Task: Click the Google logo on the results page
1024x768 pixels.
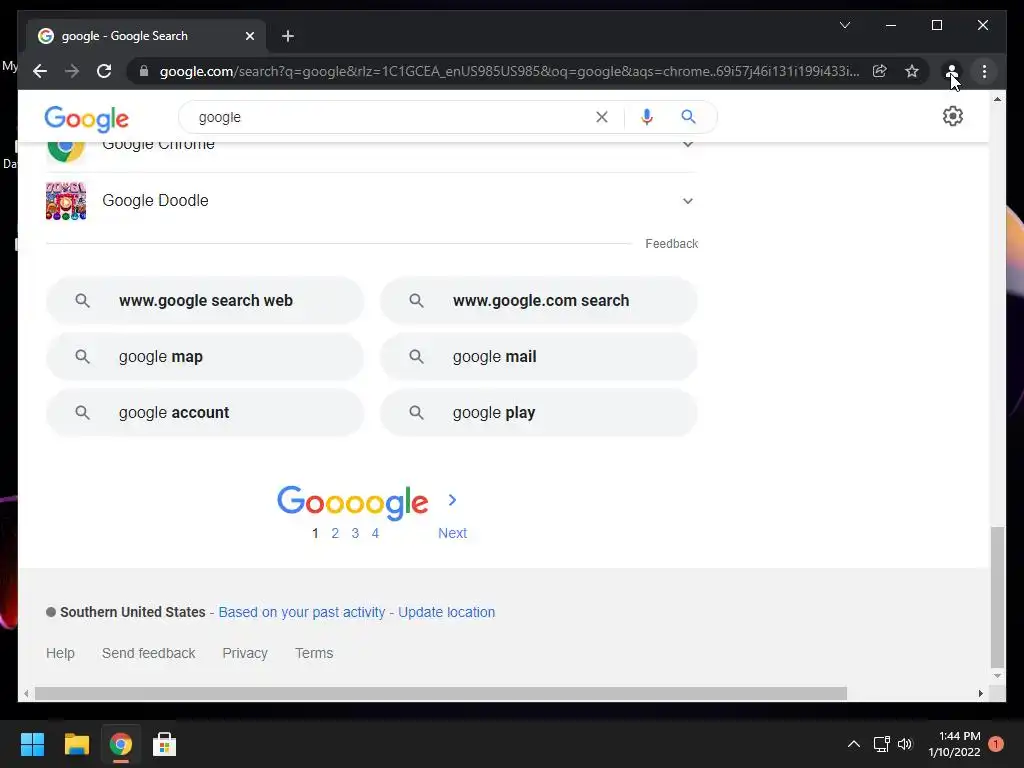Action: [87, 118]
